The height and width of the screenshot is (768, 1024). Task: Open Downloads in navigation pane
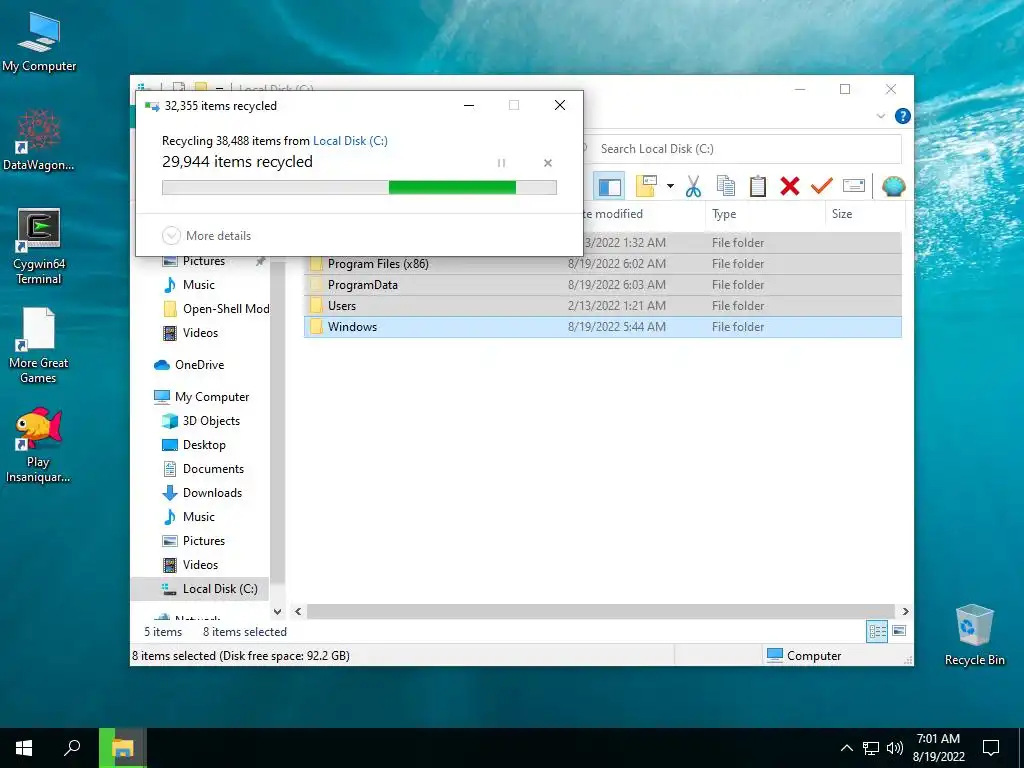coord(202,493)
